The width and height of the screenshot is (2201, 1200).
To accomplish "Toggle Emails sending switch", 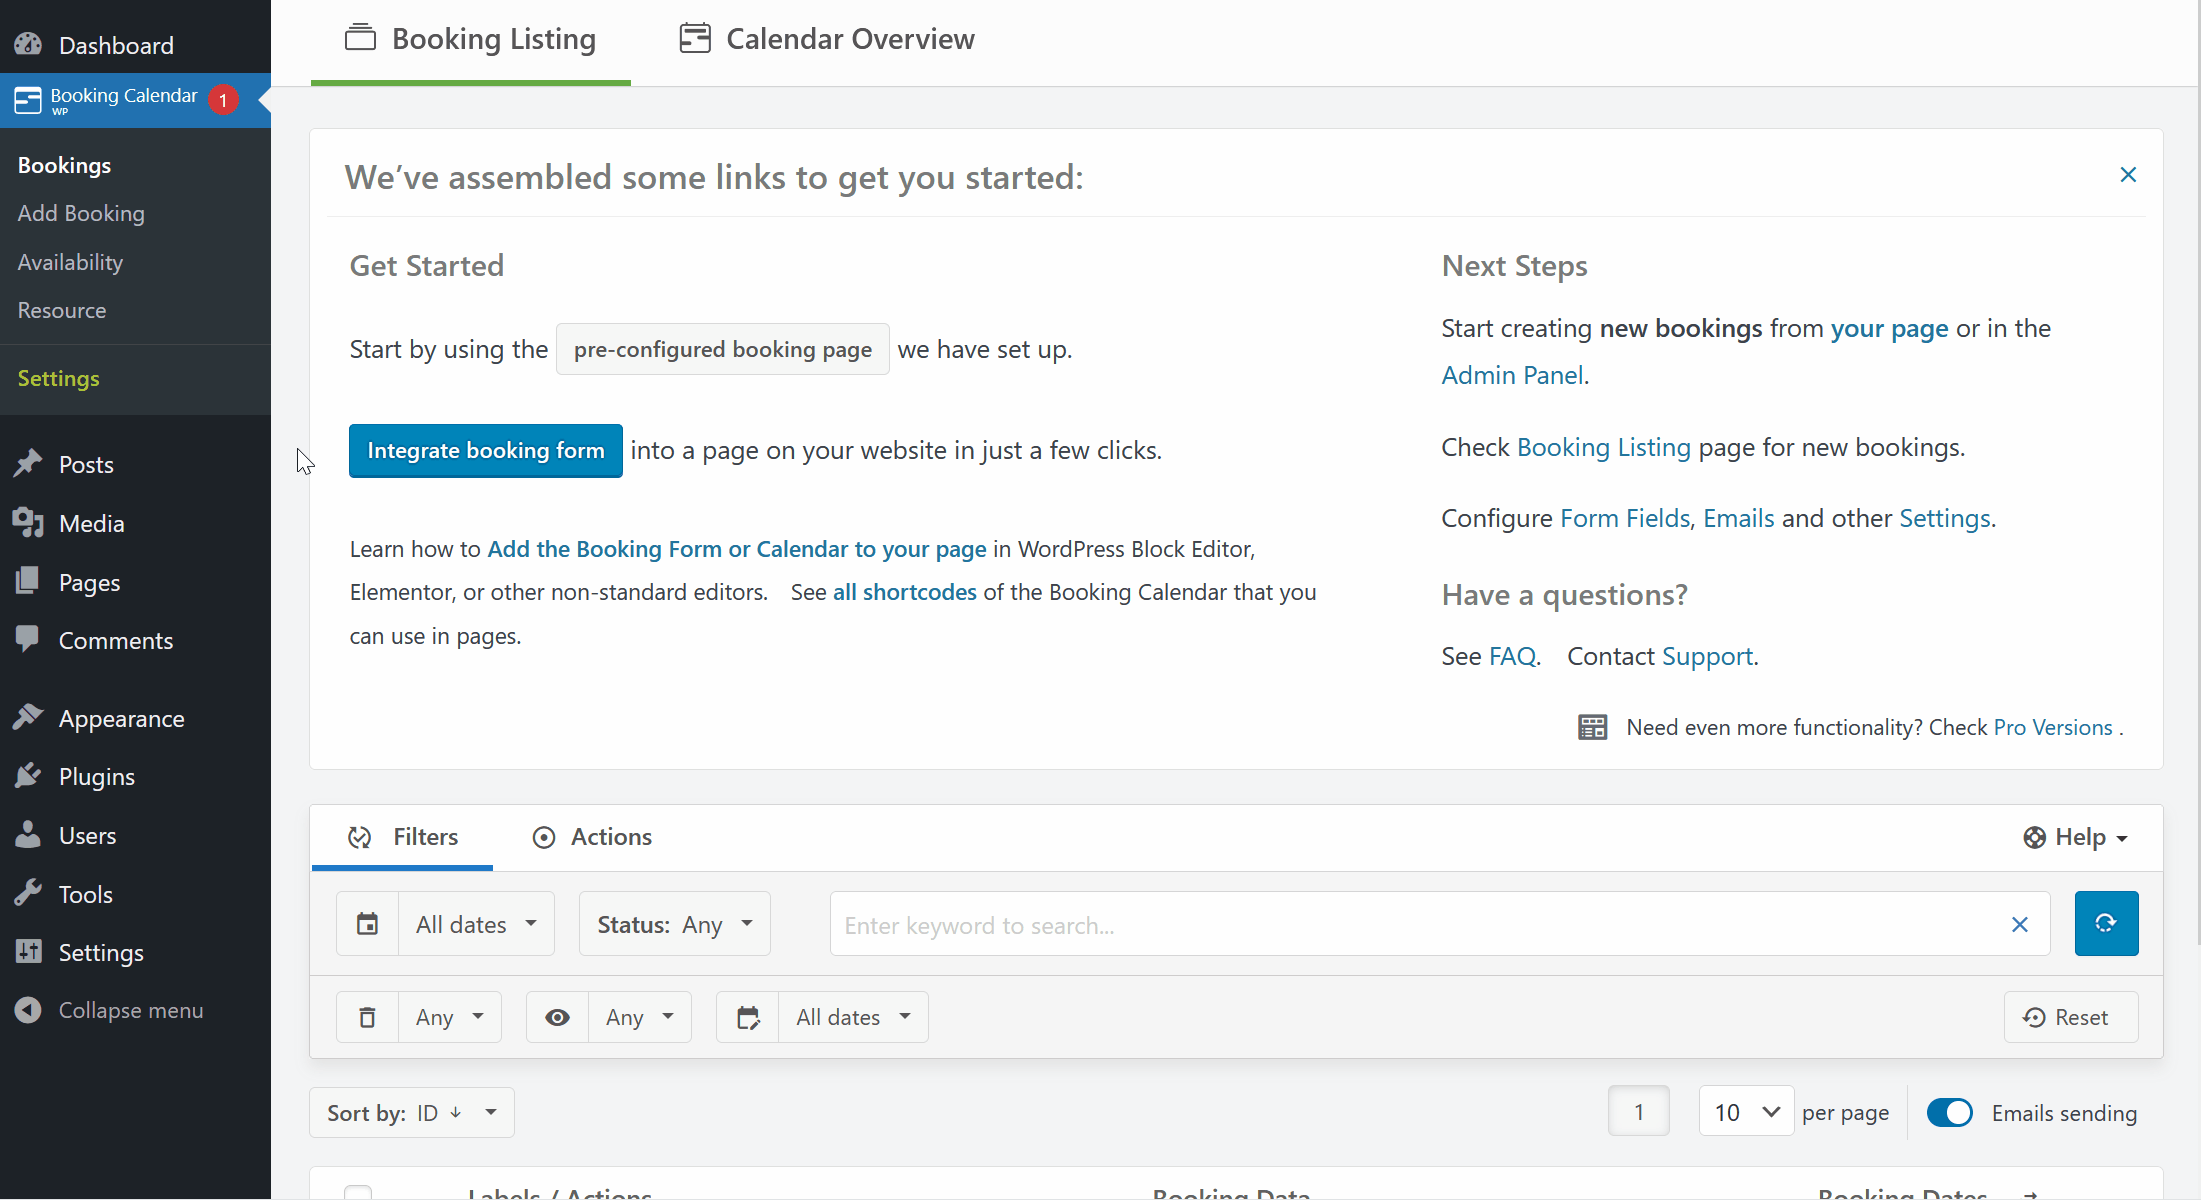I will [x=1949, y=1112].
